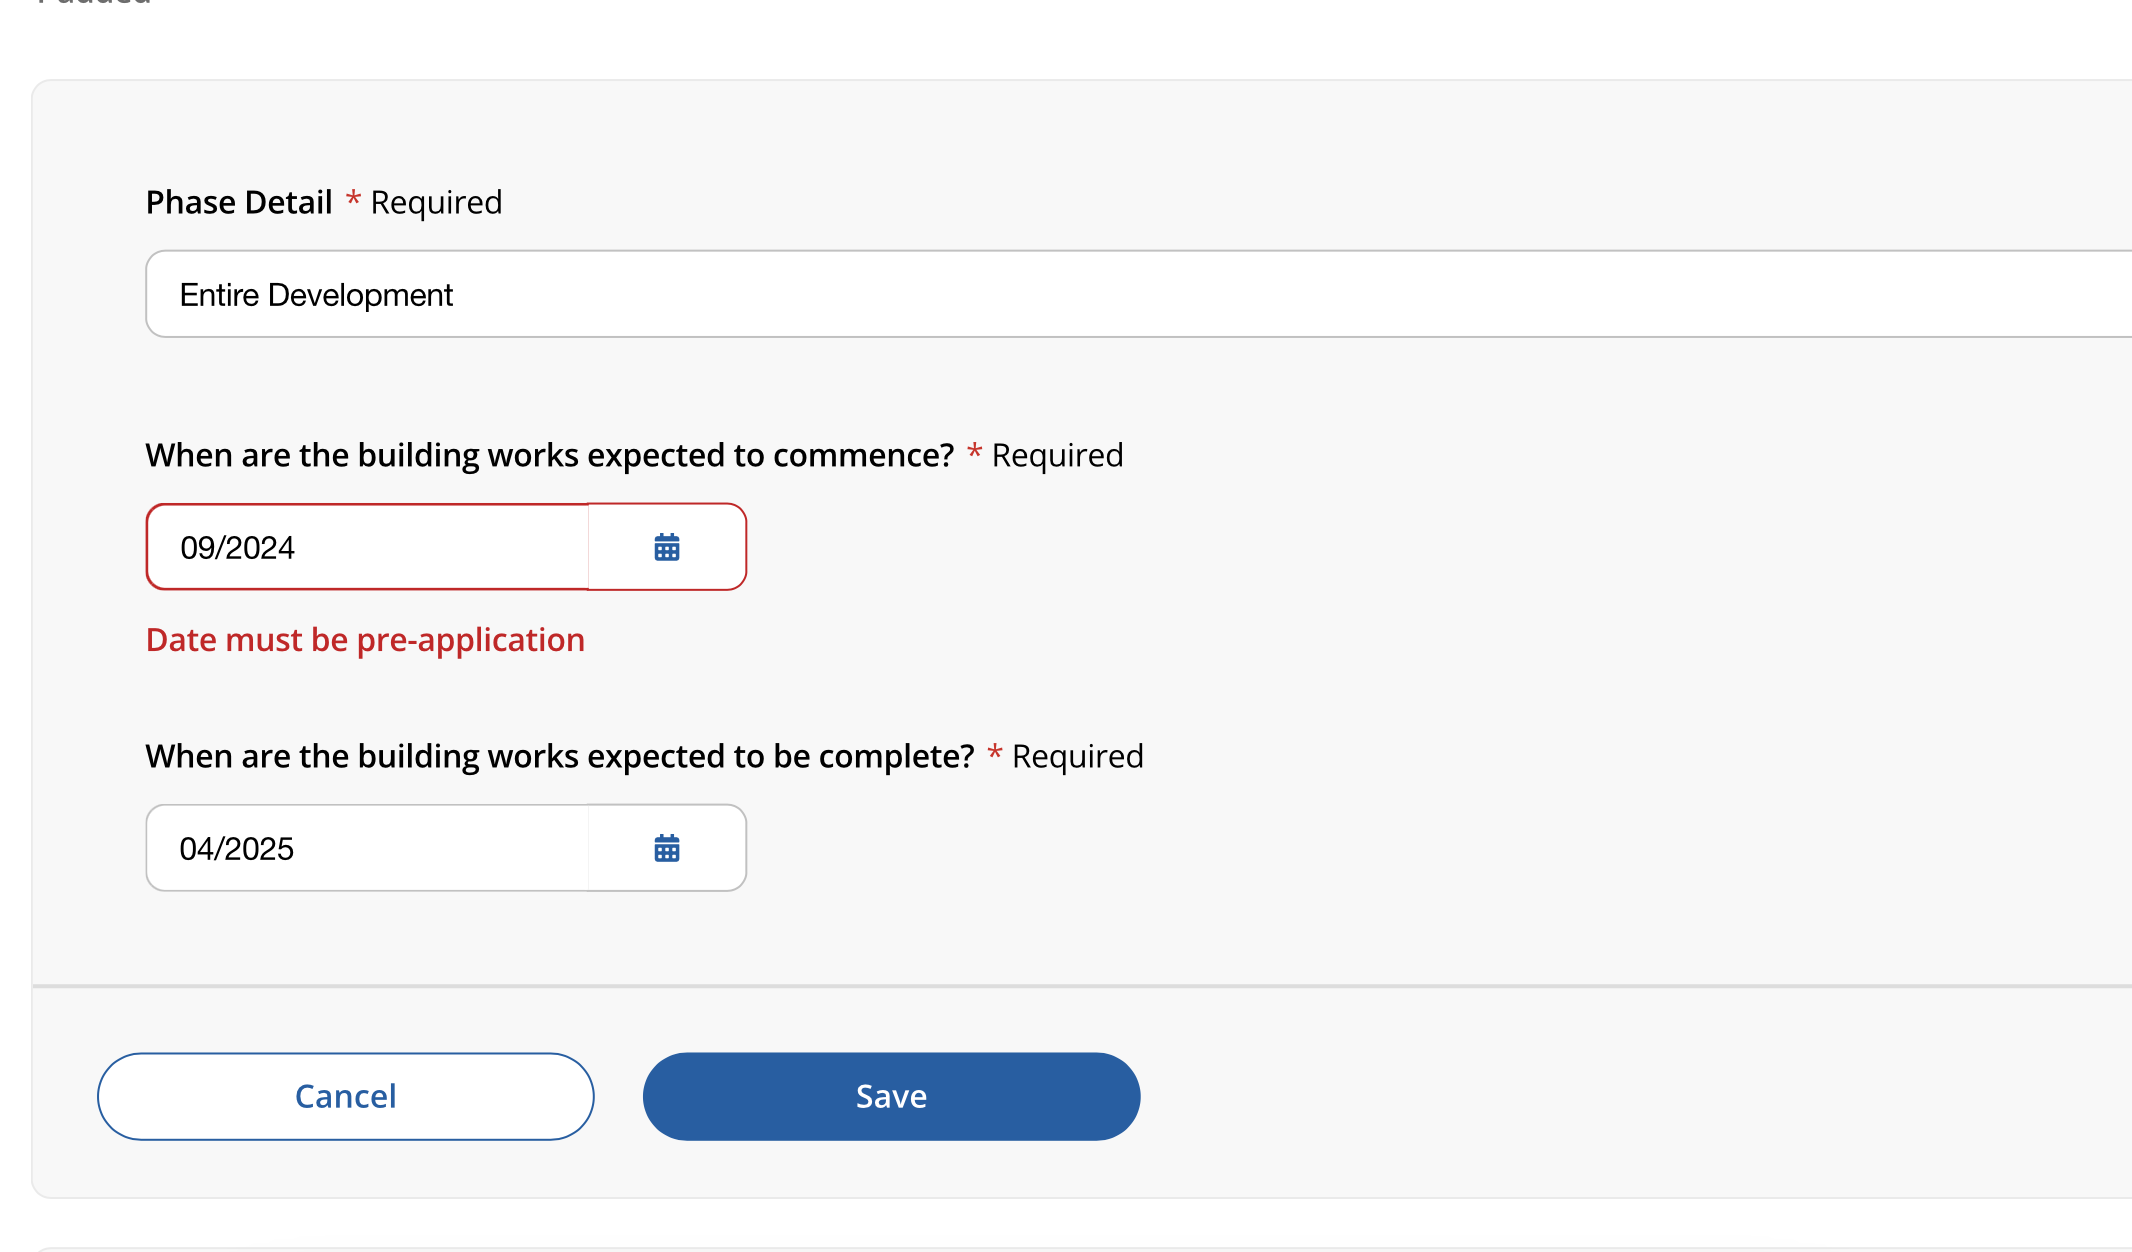Viewport: 2132px width, 1252px height.
Task: Click the 'expected to commence?' question label
Action: click(x=550, y=455)
